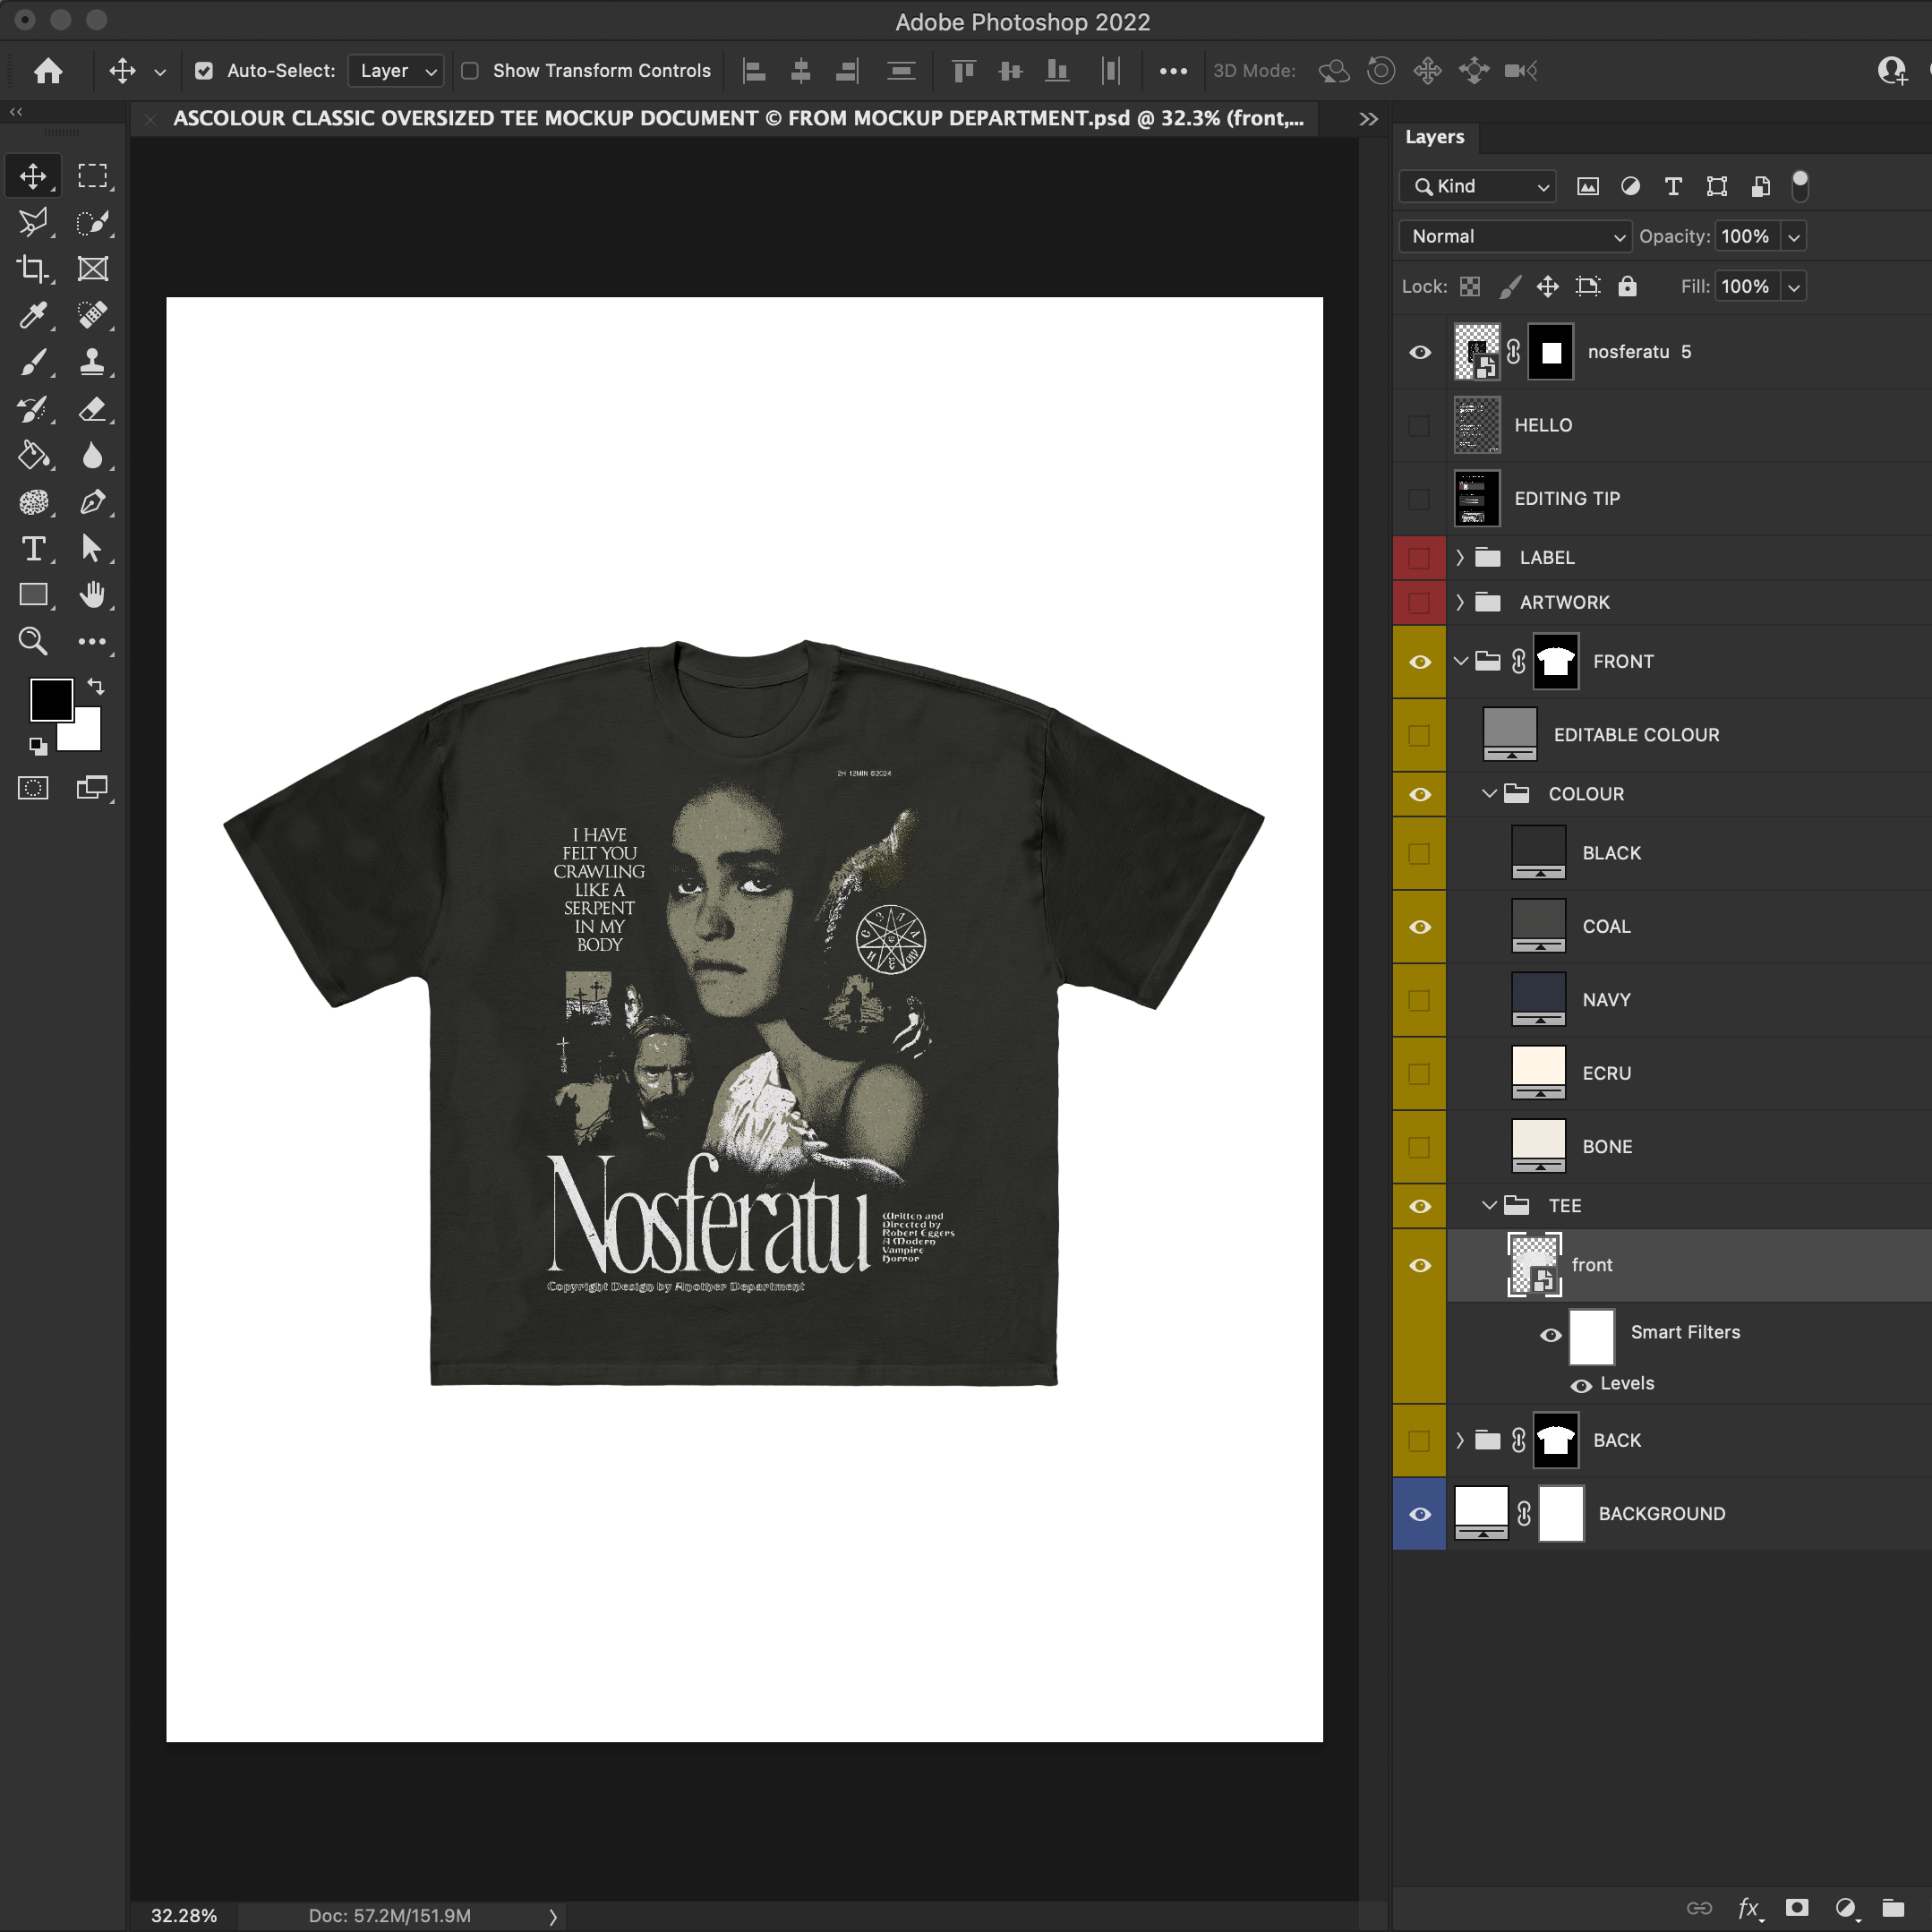
Task: Enable Show Transform Controls checkbox
Action: point(470,71)
